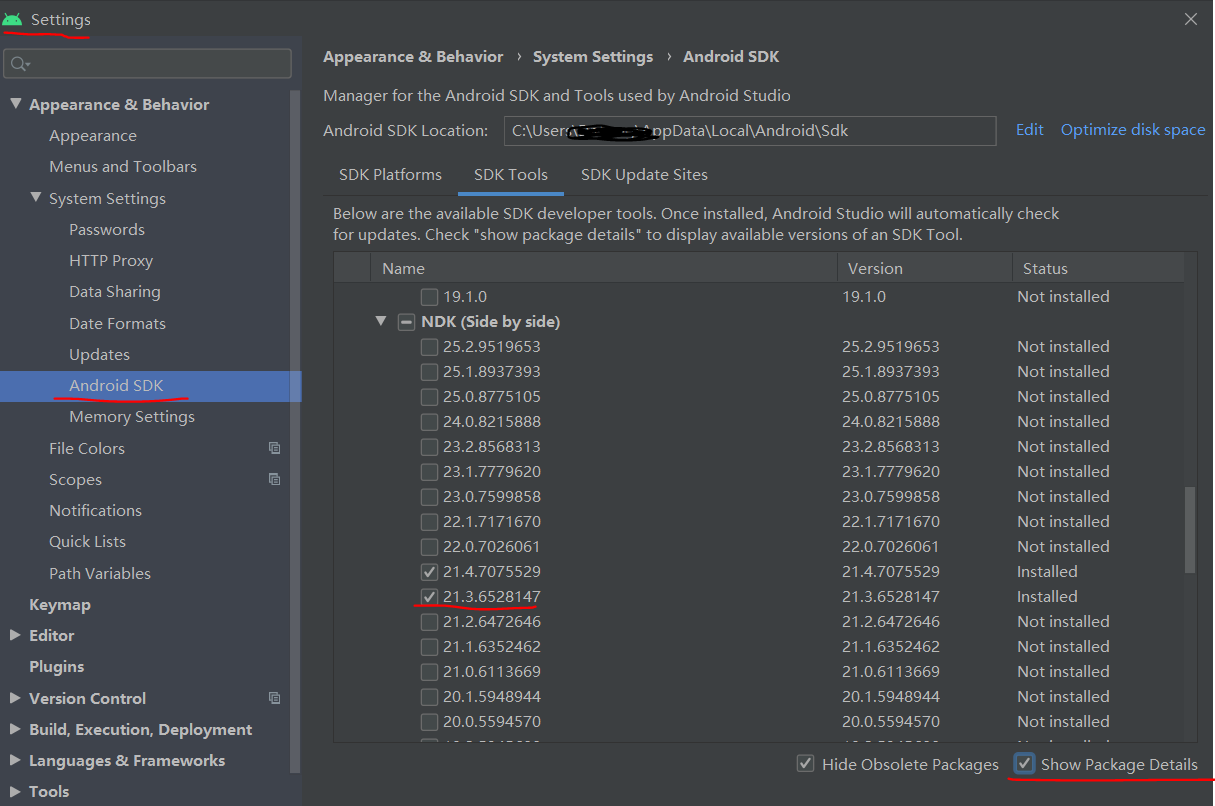The height and width of the screenshot is (806, 1215).
Task: Select the SDK Tools tab
Action: click(511, 175)
